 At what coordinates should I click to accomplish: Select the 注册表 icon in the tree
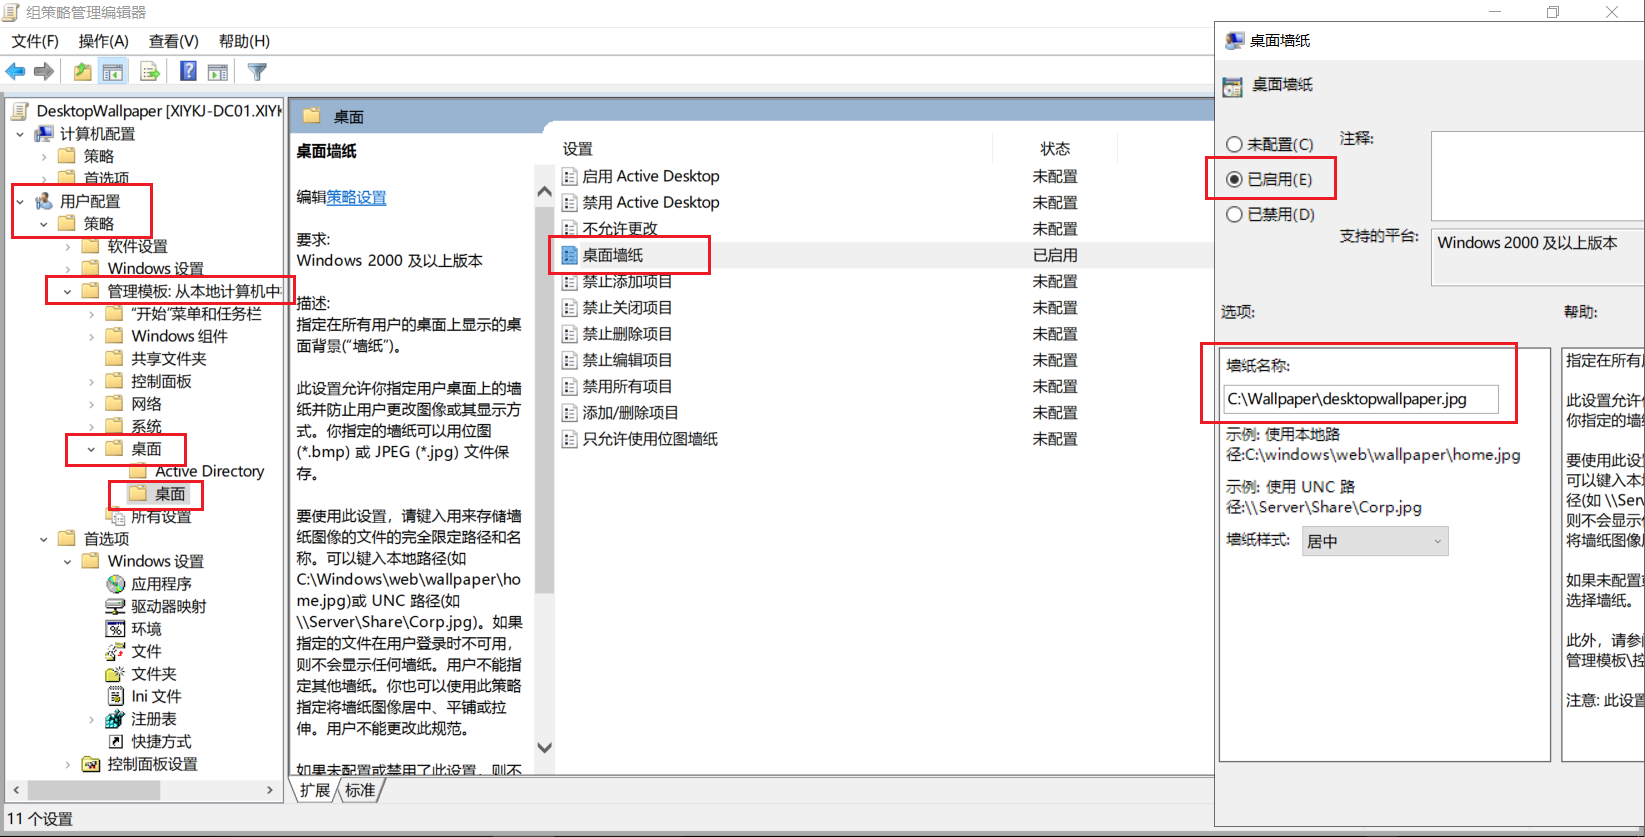[x=116, y=719]
